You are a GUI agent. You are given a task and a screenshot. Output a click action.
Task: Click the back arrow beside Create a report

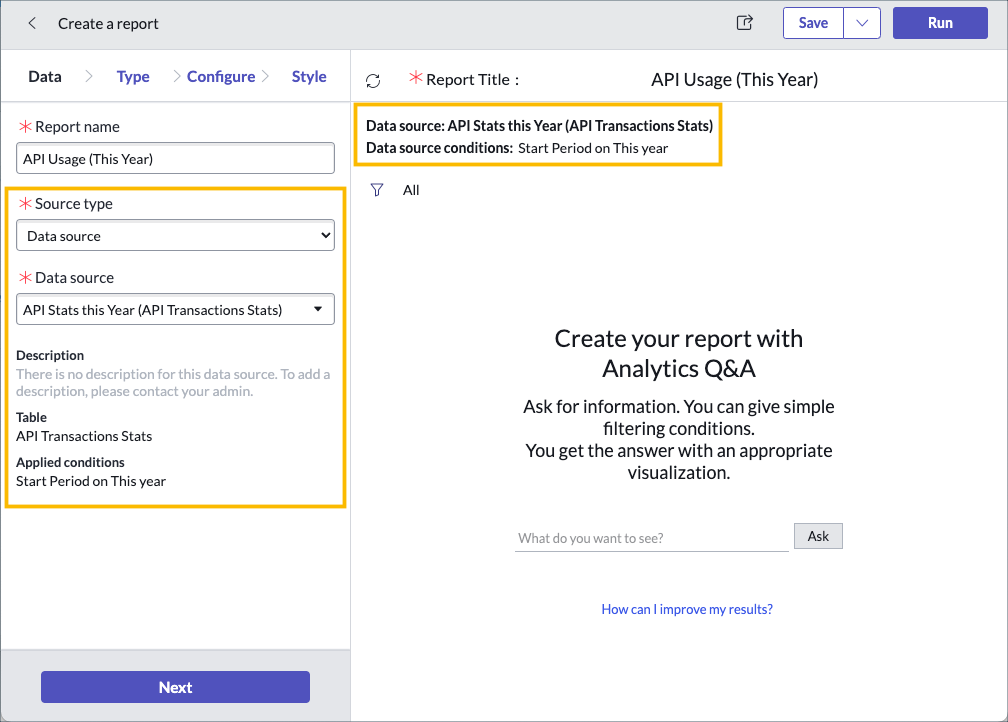point(32,23)
